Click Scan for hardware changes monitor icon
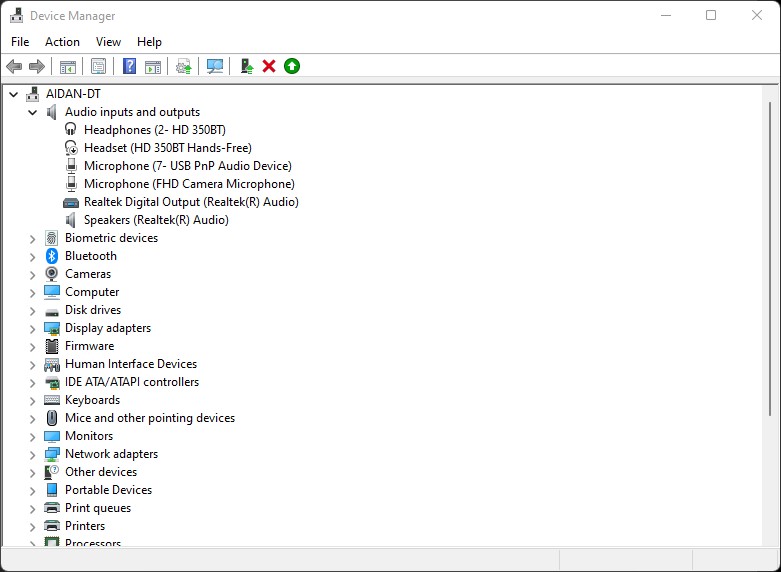Viewport: 781px width, 572px height. click(214, 66)
